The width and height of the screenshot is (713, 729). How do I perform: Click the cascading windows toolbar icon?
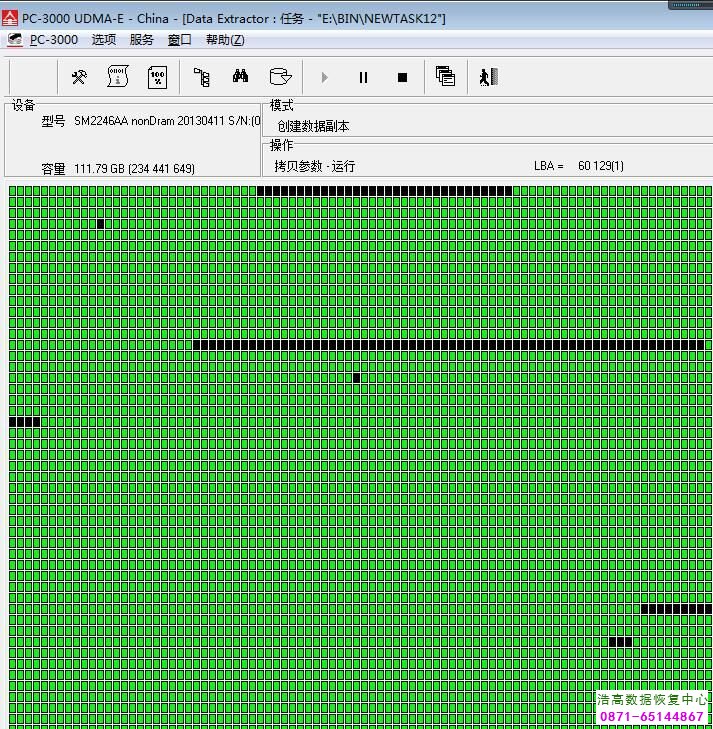pos(445,77)
